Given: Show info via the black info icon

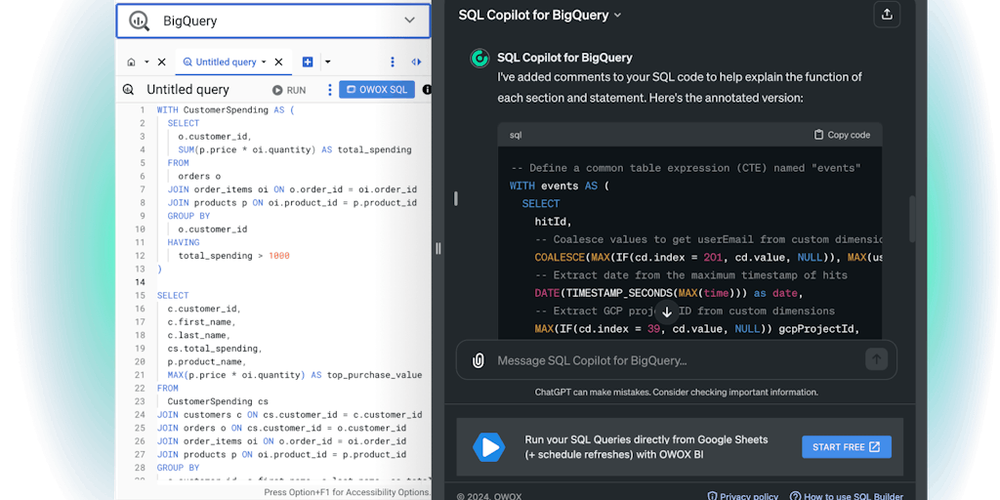Looking at the screenshot, I should [427, 90].
